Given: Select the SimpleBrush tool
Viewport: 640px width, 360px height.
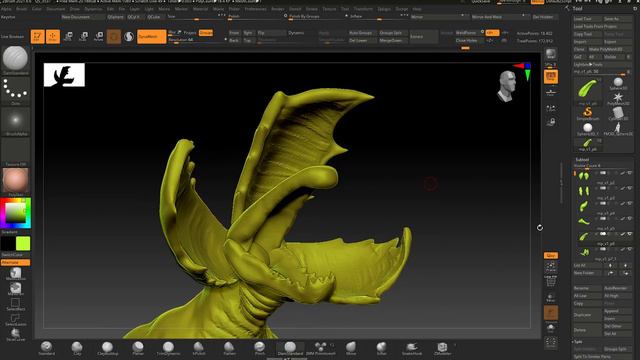Looking at the screenshot, I should (588, 113).
